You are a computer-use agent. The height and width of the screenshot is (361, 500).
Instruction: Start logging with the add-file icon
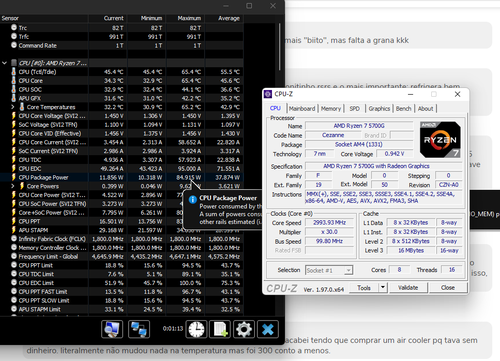(x=220, y=329)
